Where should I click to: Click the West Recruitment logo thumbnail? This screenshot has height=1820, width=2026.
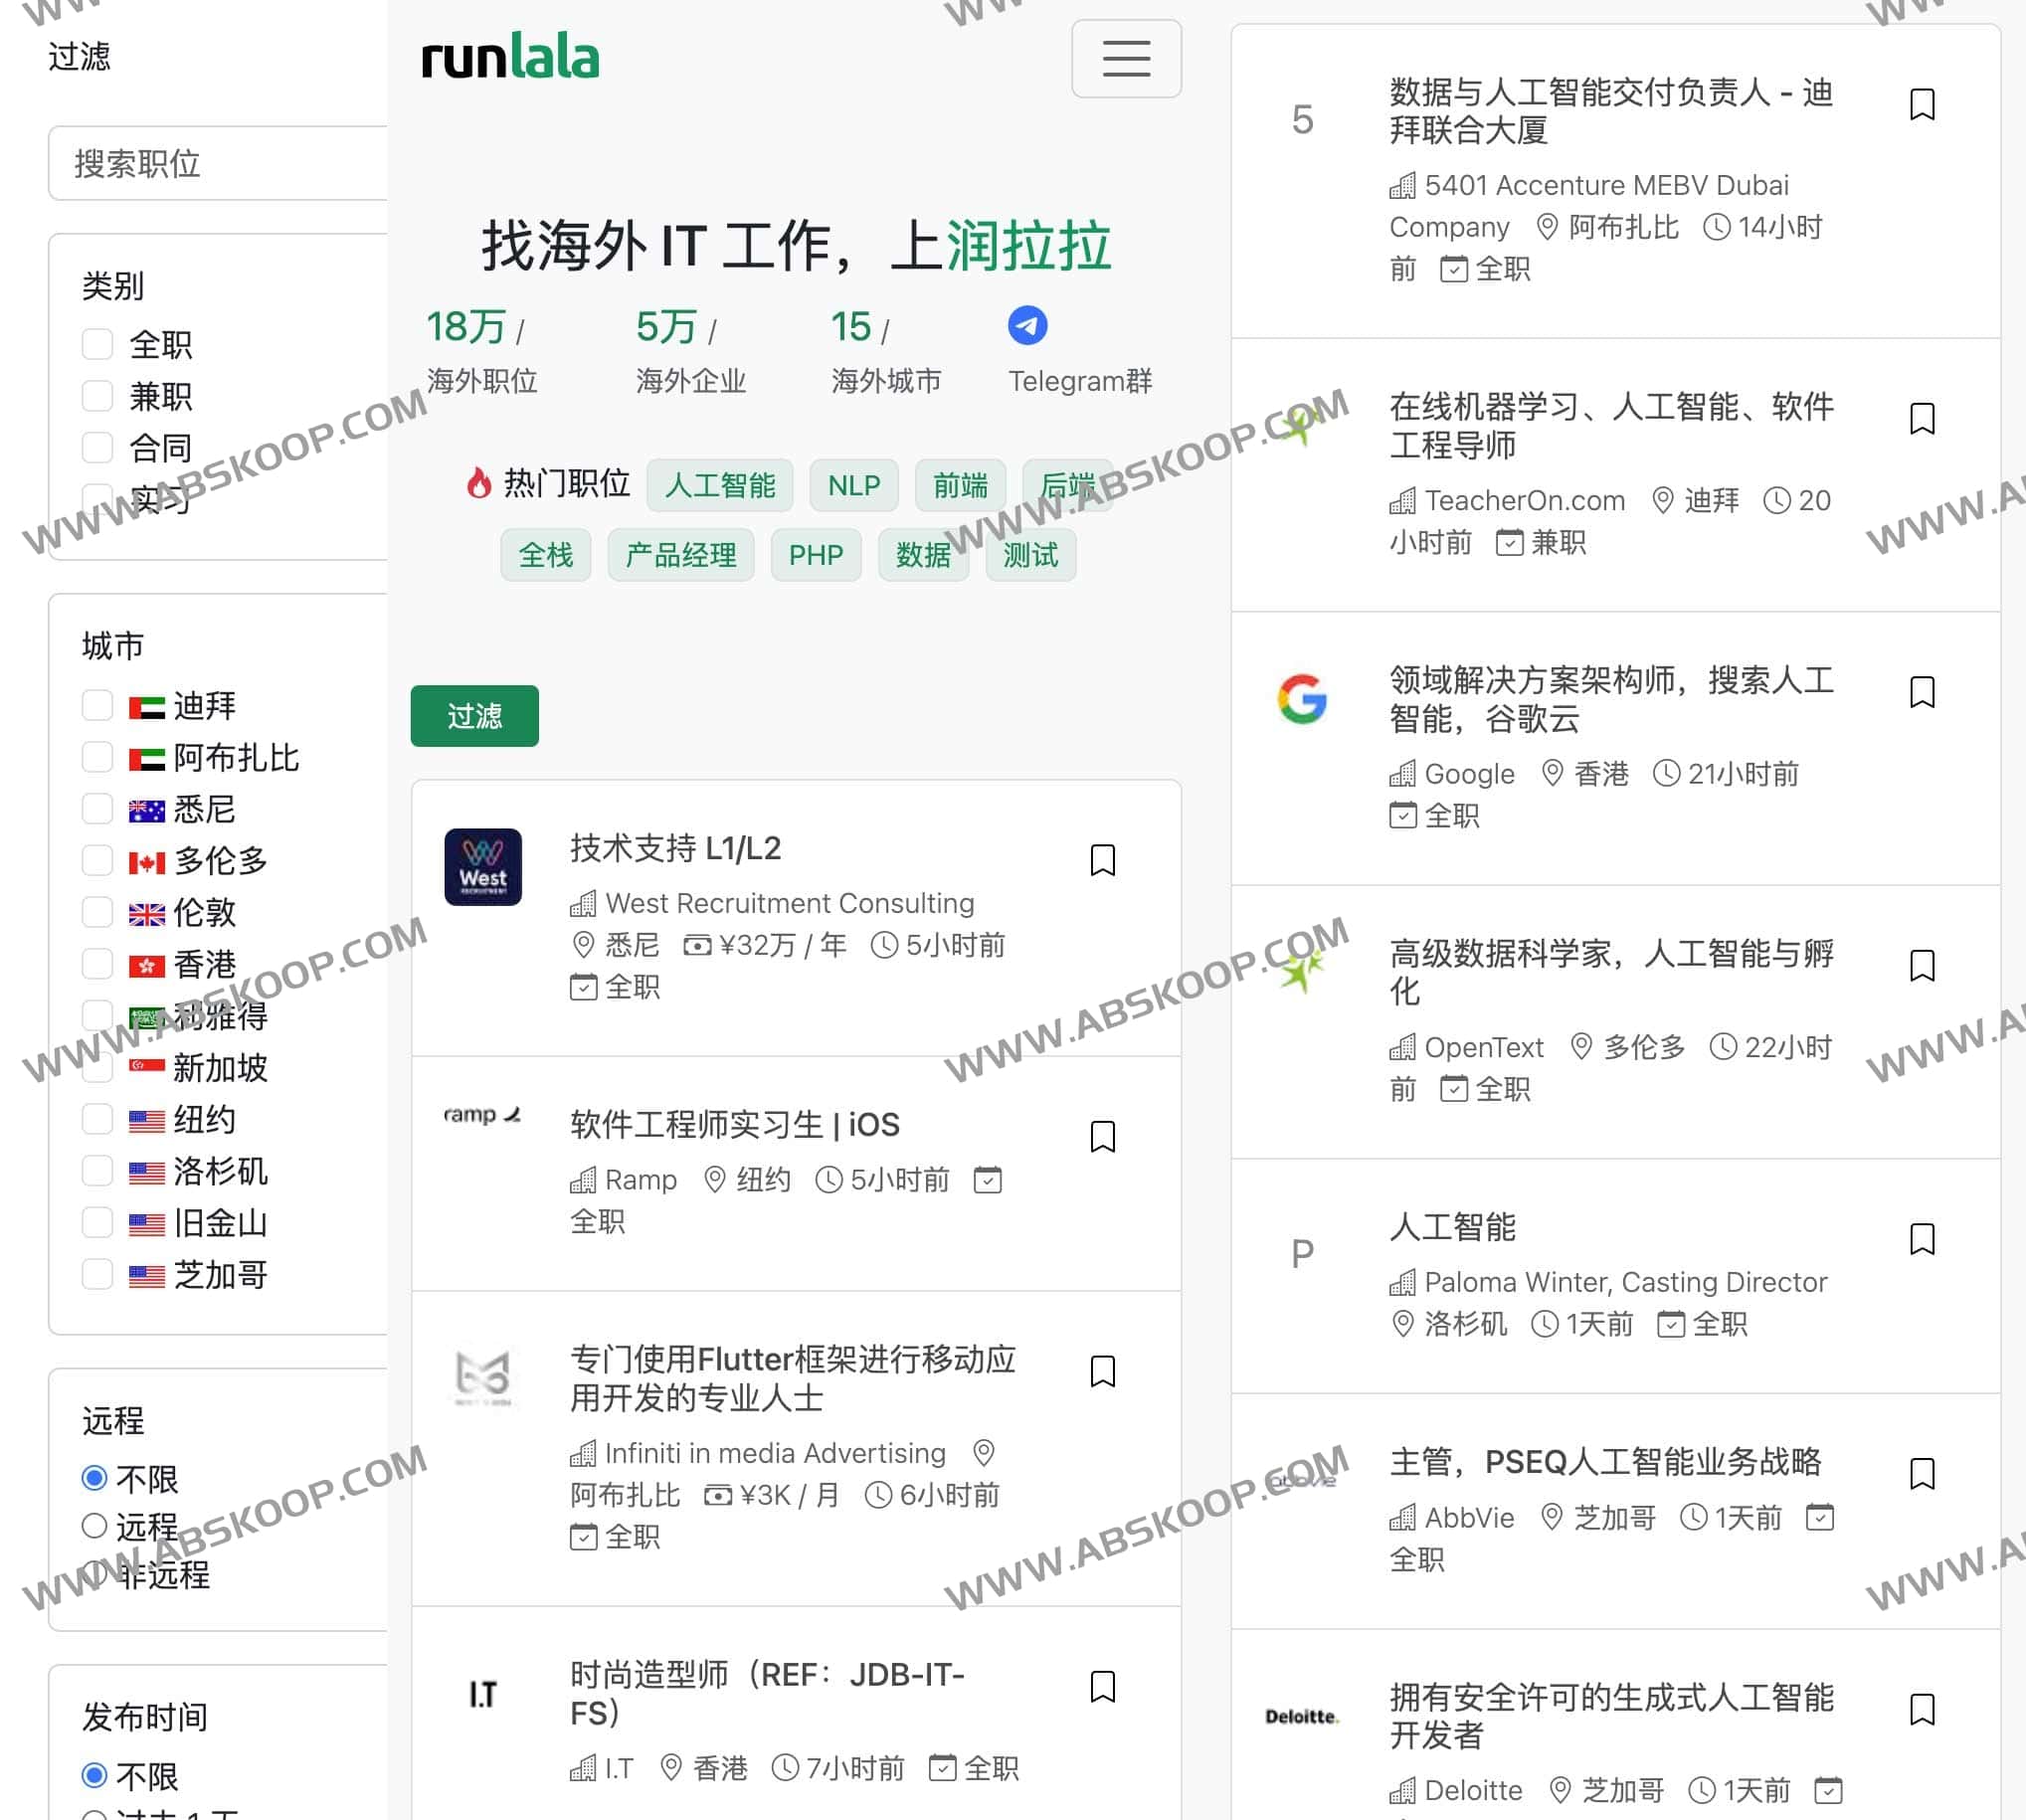(x=482, y=868)
